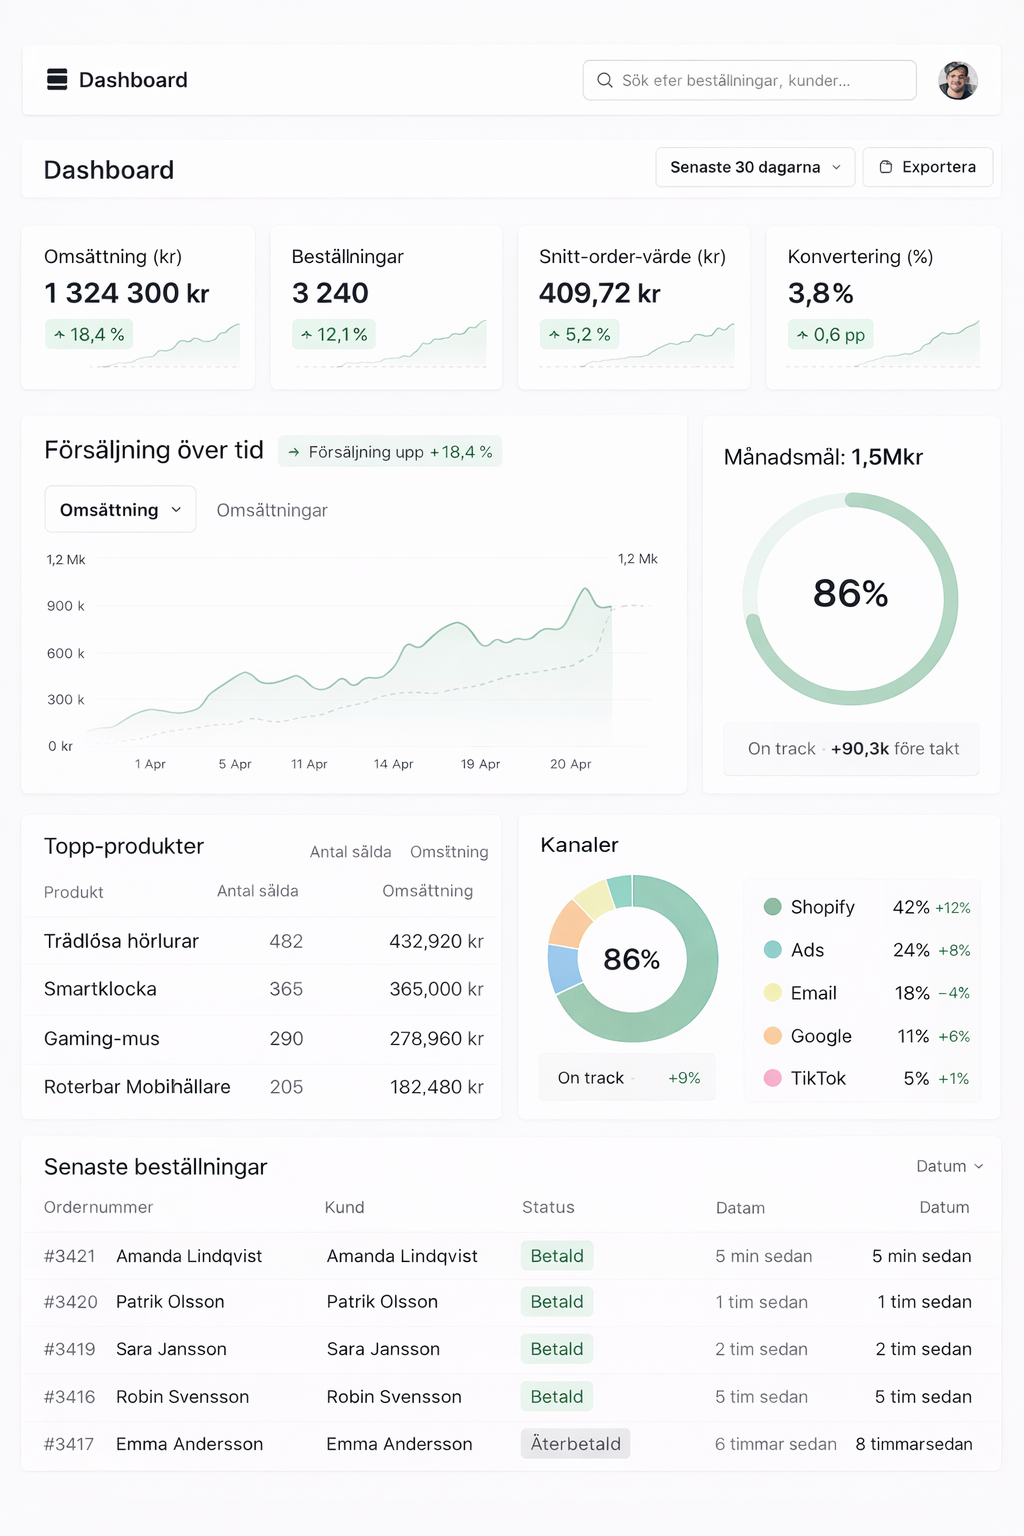Image resolution: width=1024 pixels, height=1536 pixels.
Task: Click the magnifier icon in search field
Action: tap(605, 80)
